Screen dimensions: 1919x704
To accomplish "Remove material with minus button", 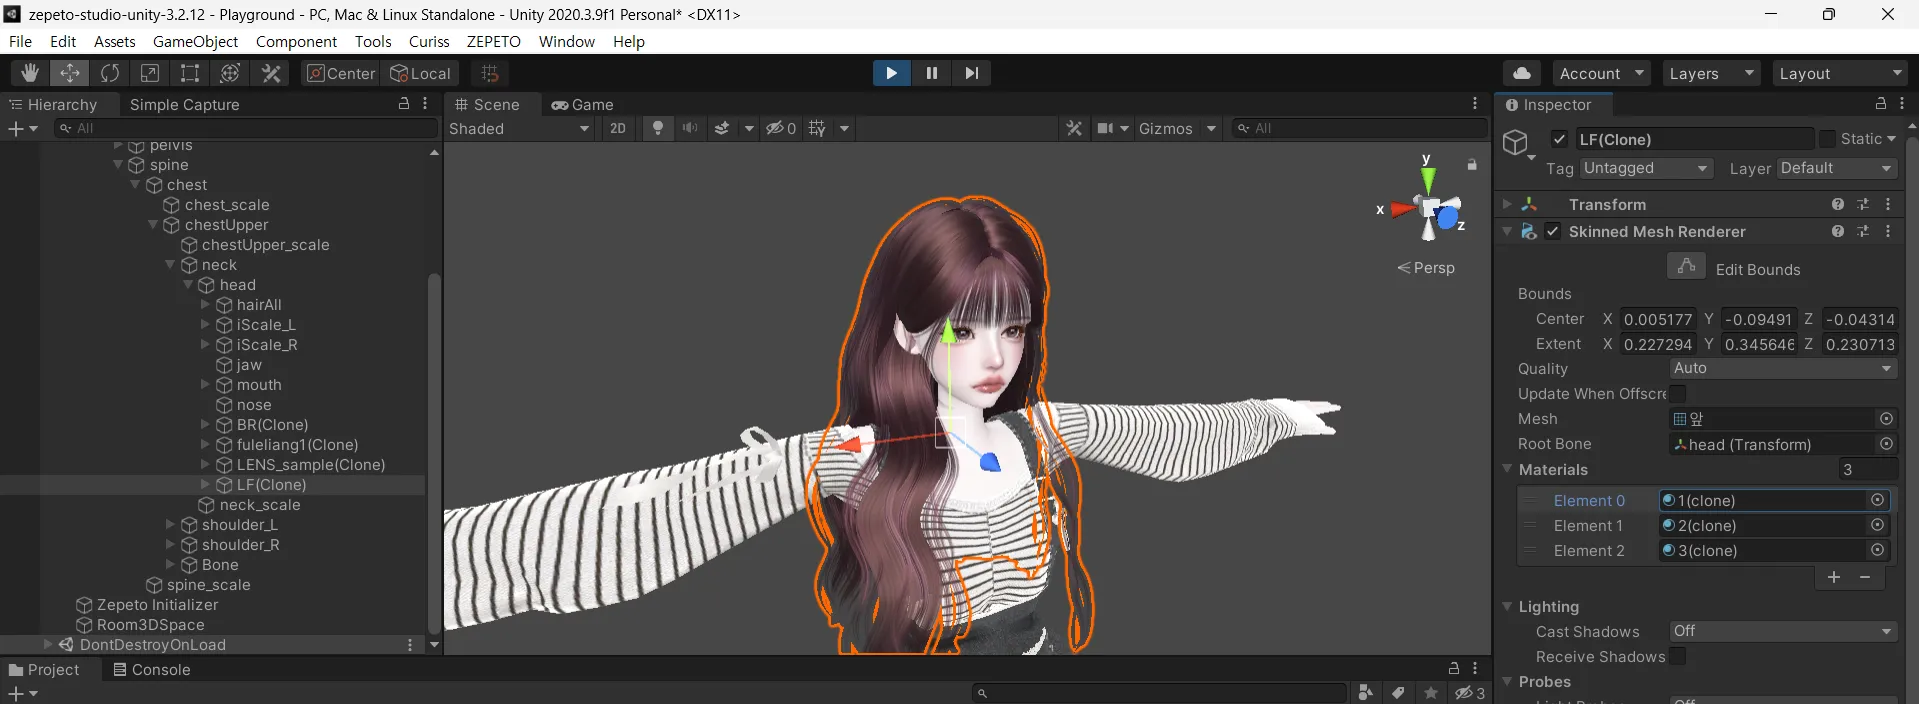I will 1865,577.
